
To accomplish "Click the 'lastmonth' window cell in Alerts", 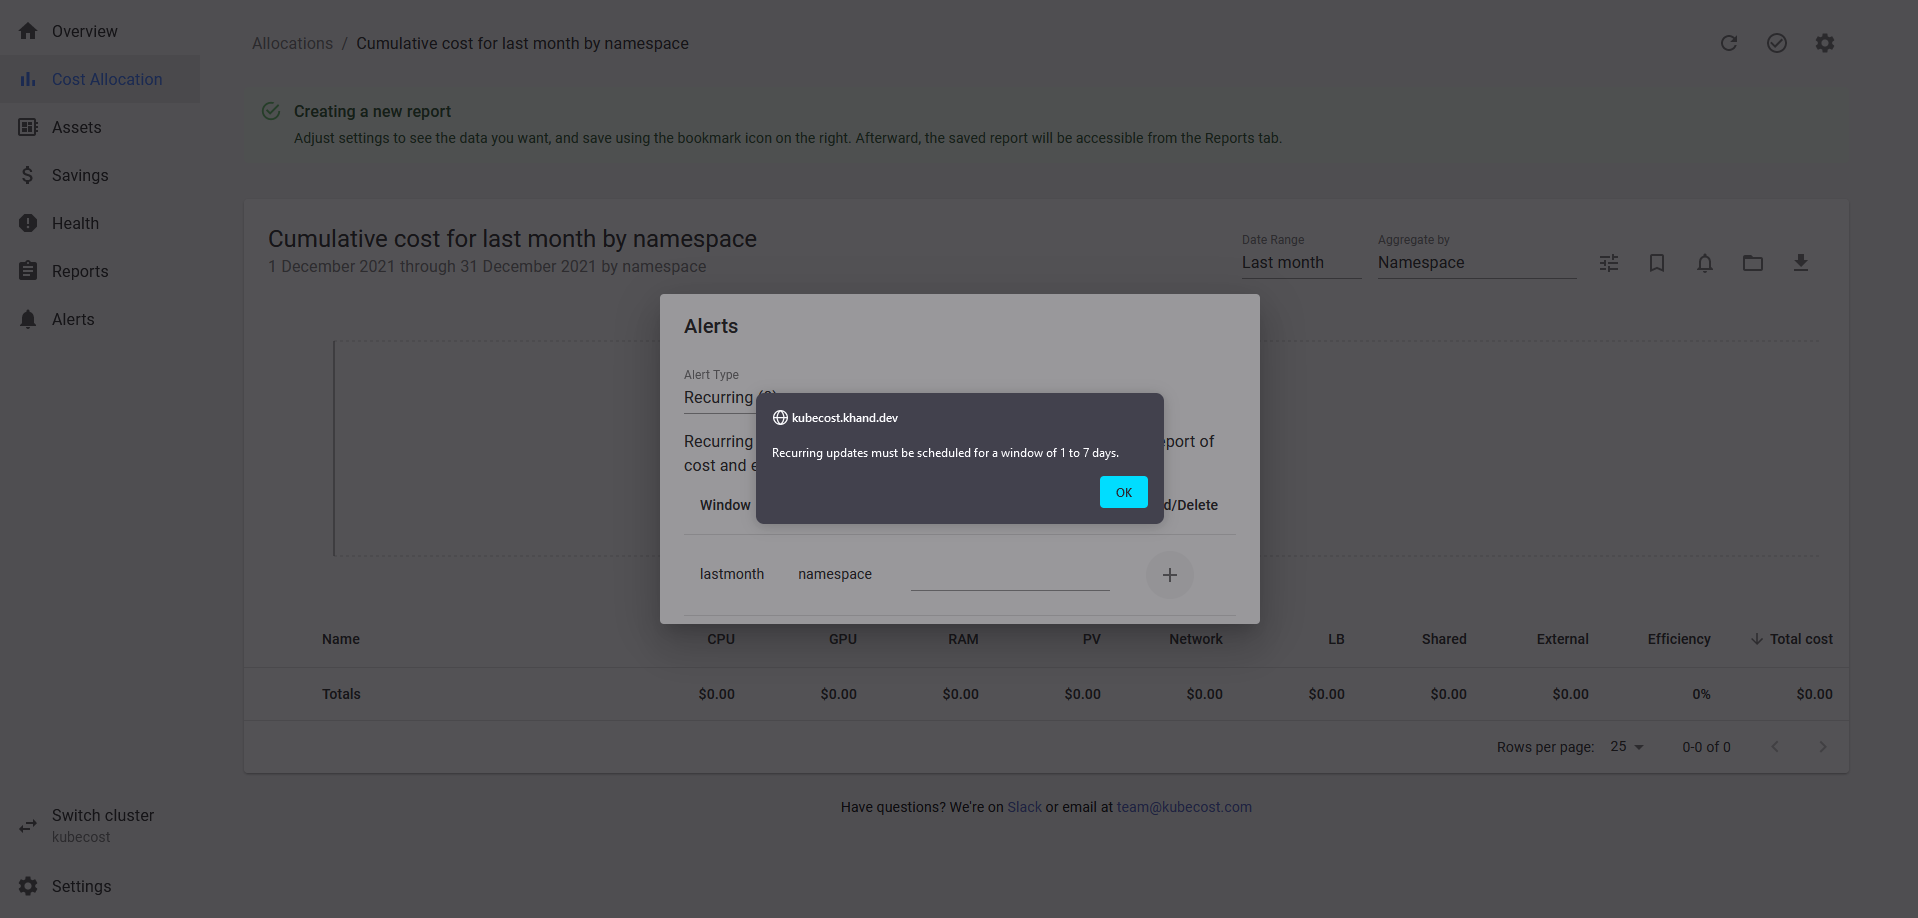I will 732,574.
